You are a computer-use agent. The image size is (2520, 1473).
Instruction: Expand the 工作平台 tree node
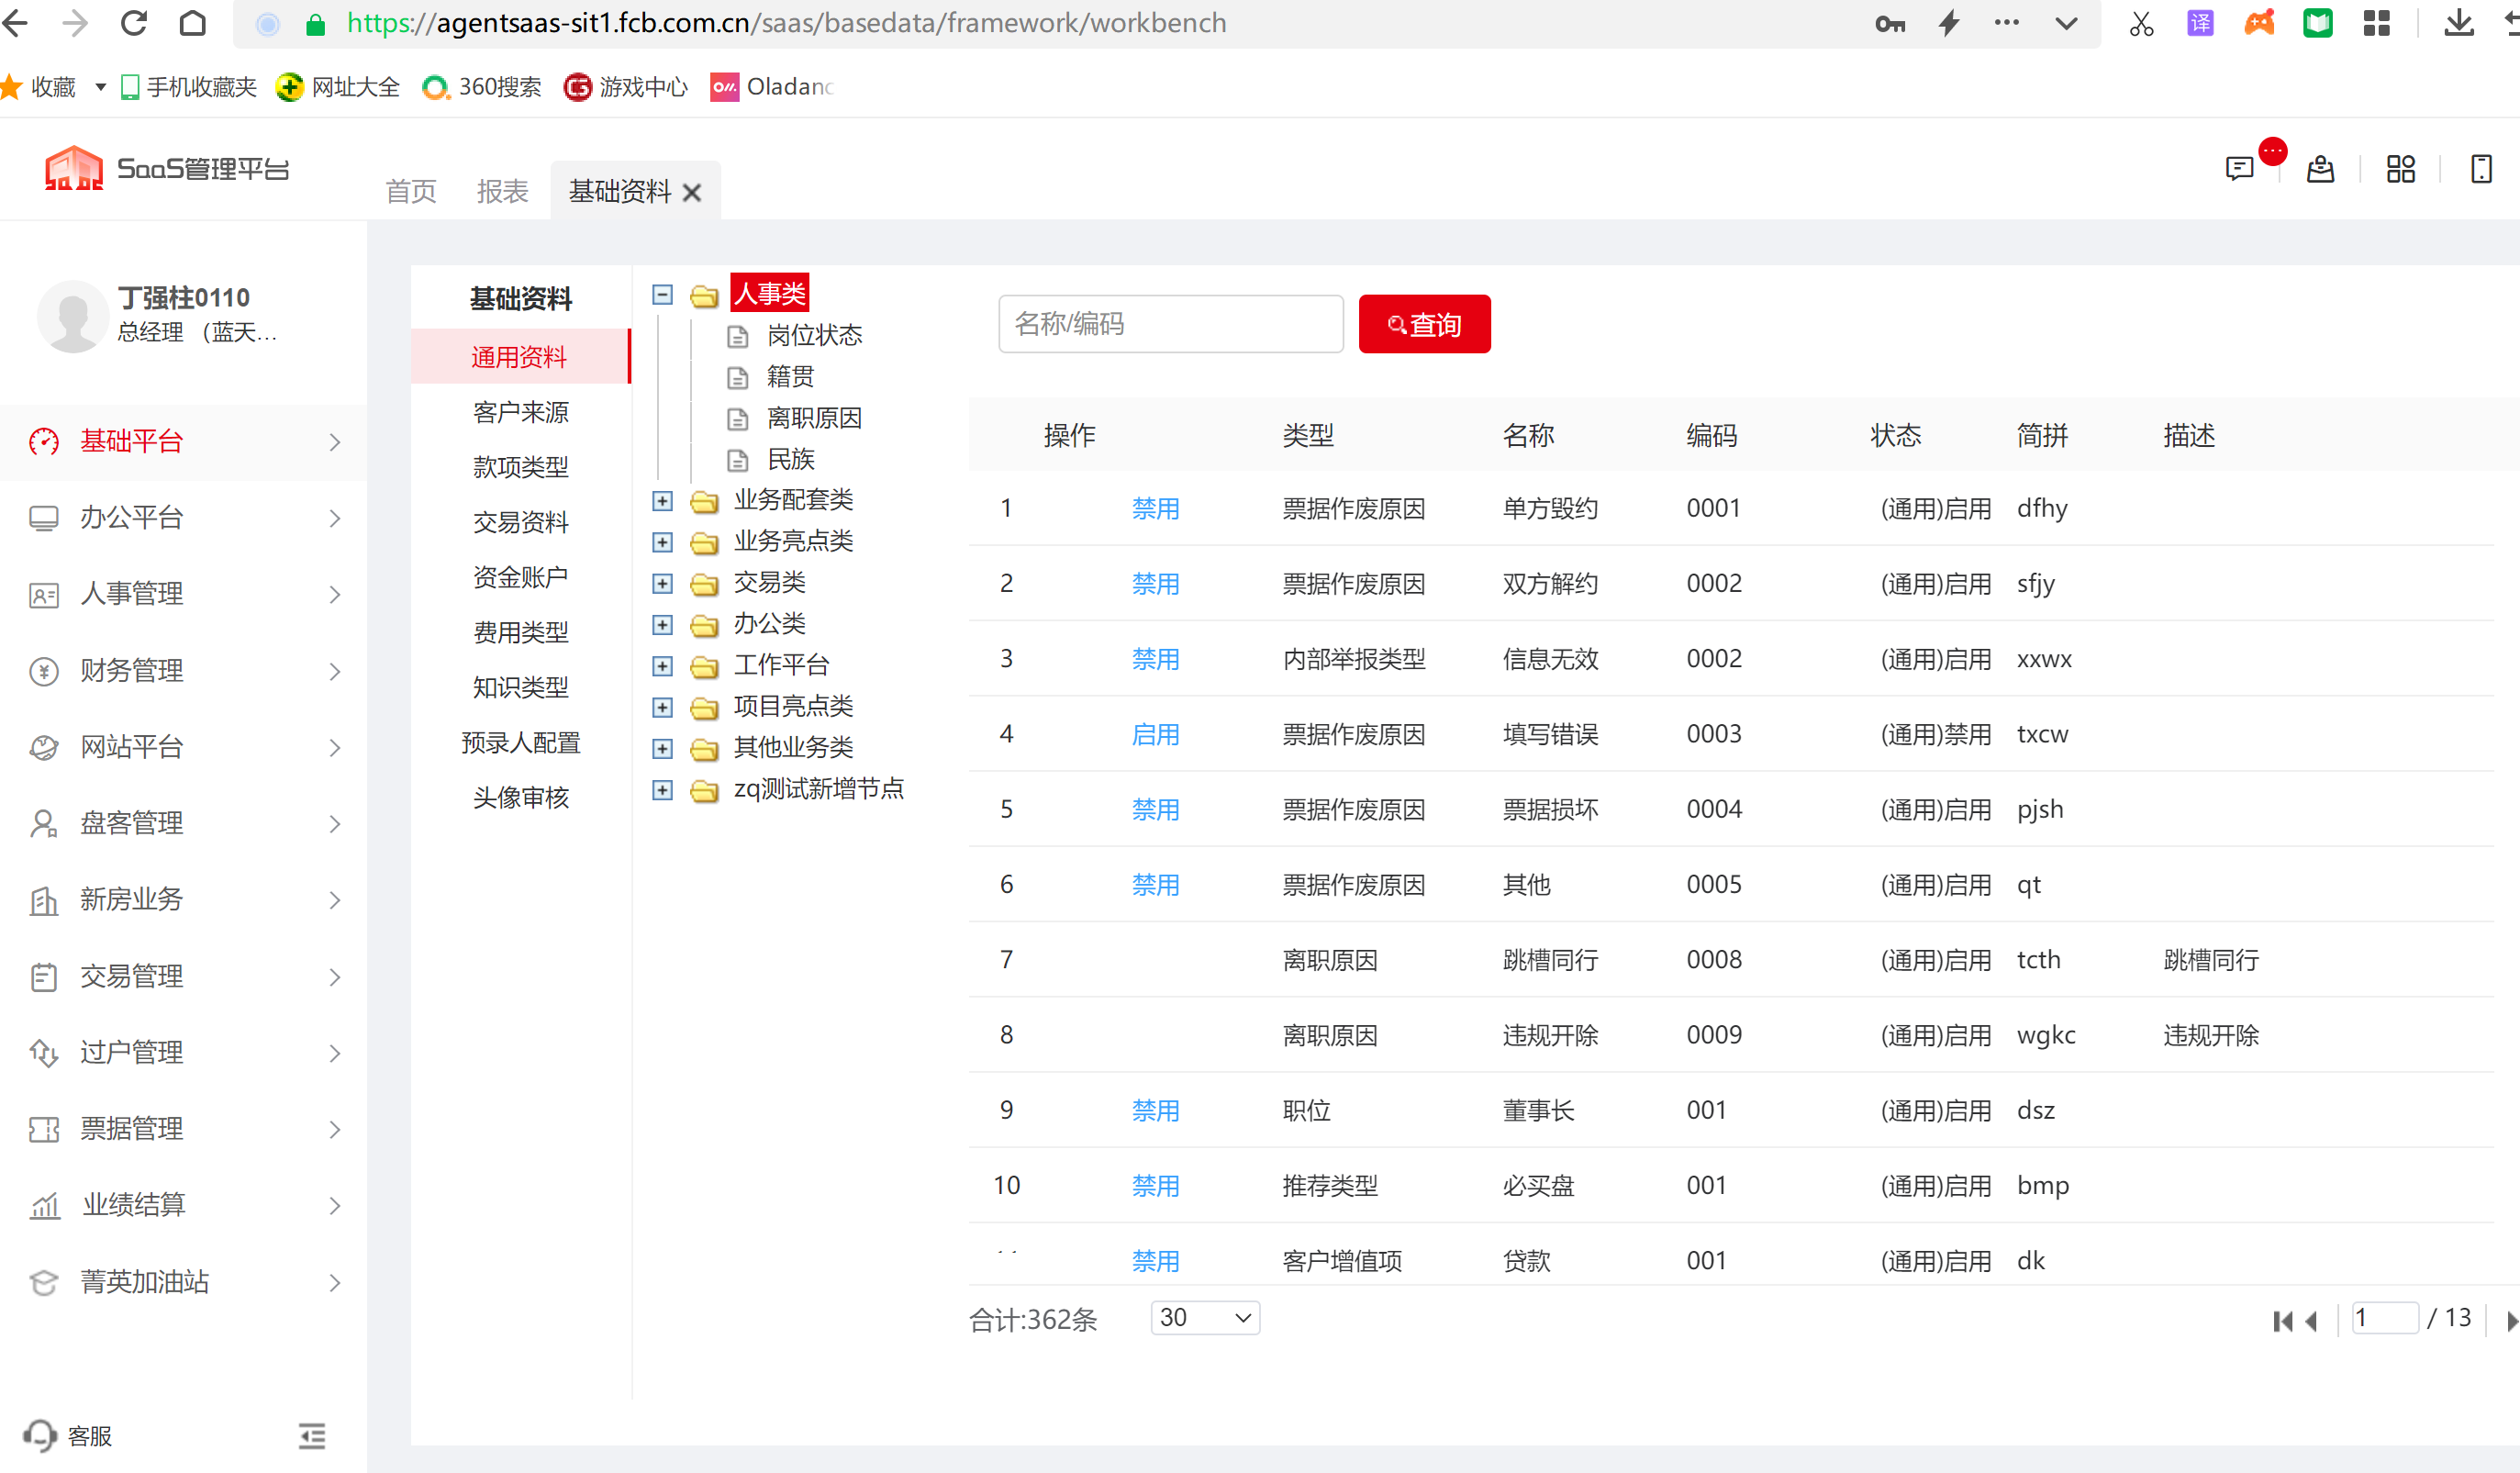662,665
